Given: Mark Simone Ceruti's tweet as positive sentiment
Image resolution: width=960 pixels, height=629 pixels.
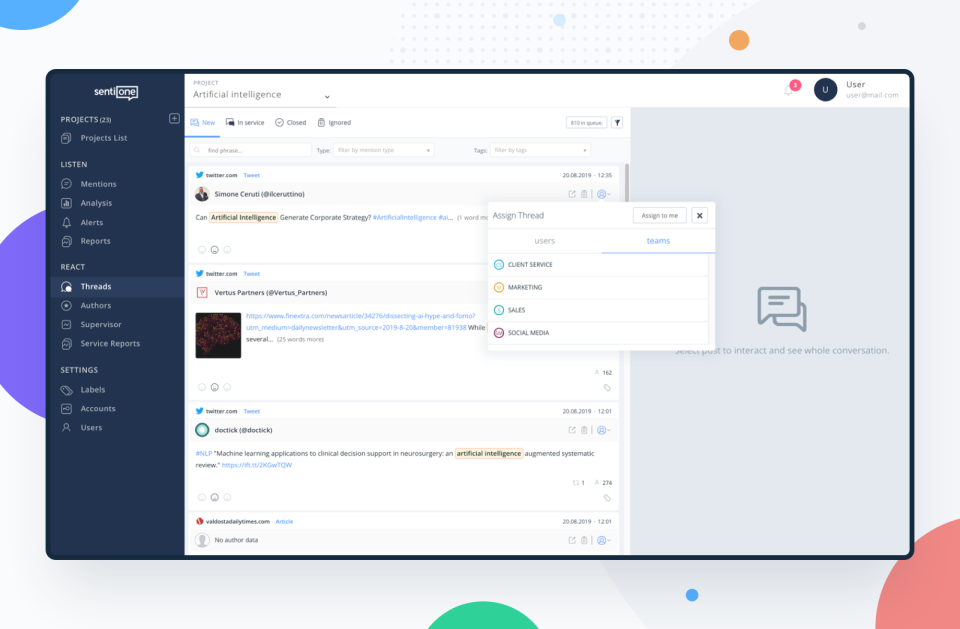Looking at the screenshot, I should (227, 249).
